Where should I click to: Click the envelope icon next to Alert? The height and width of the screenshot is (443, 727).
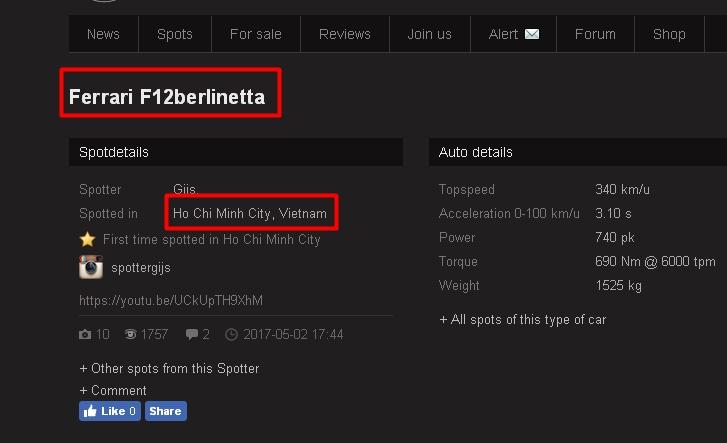click(x=532, y=34)
